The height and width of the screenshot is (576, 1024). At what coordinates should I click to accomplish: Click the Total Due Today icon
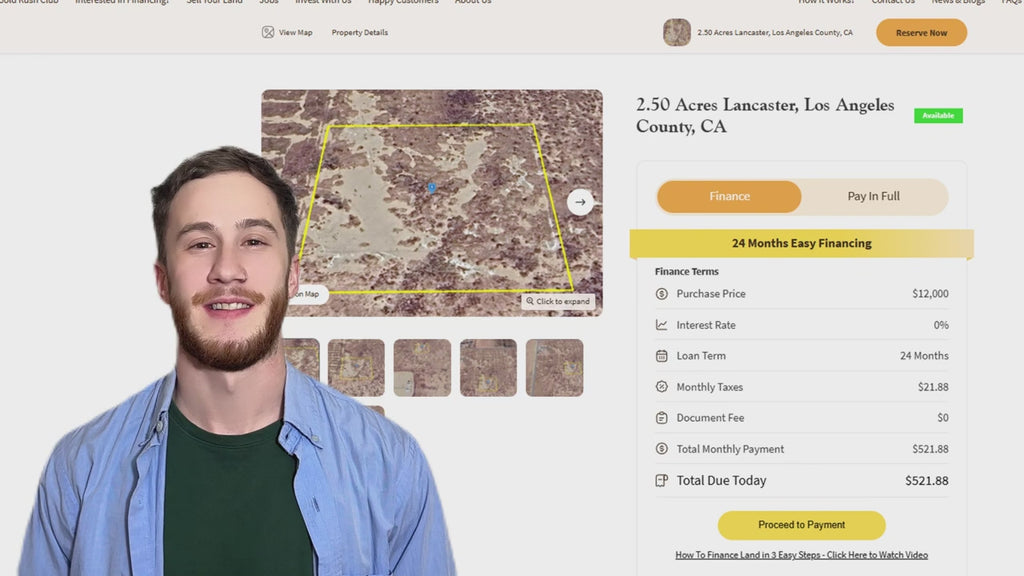(661, 481)
